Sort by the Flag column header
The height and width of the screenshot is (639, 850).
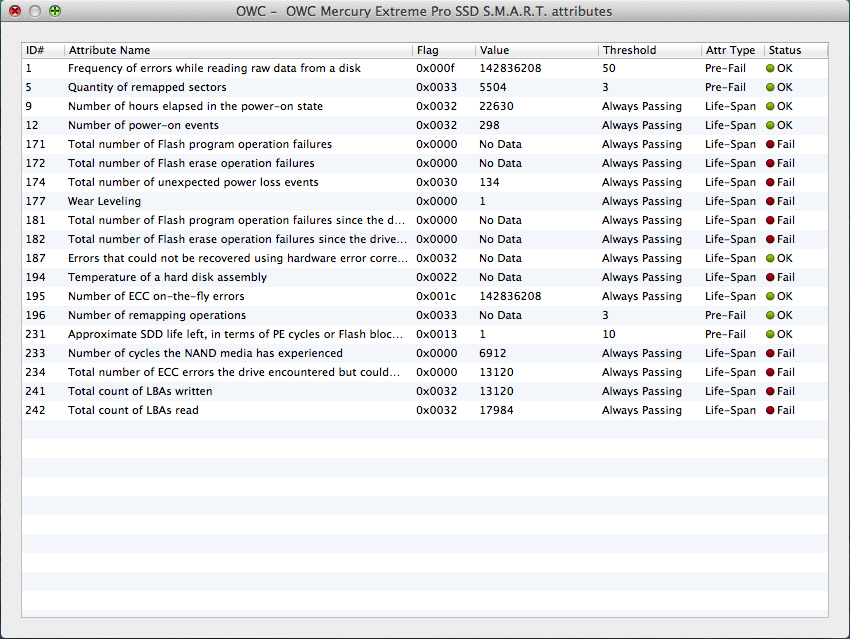(x=444, y=50)
